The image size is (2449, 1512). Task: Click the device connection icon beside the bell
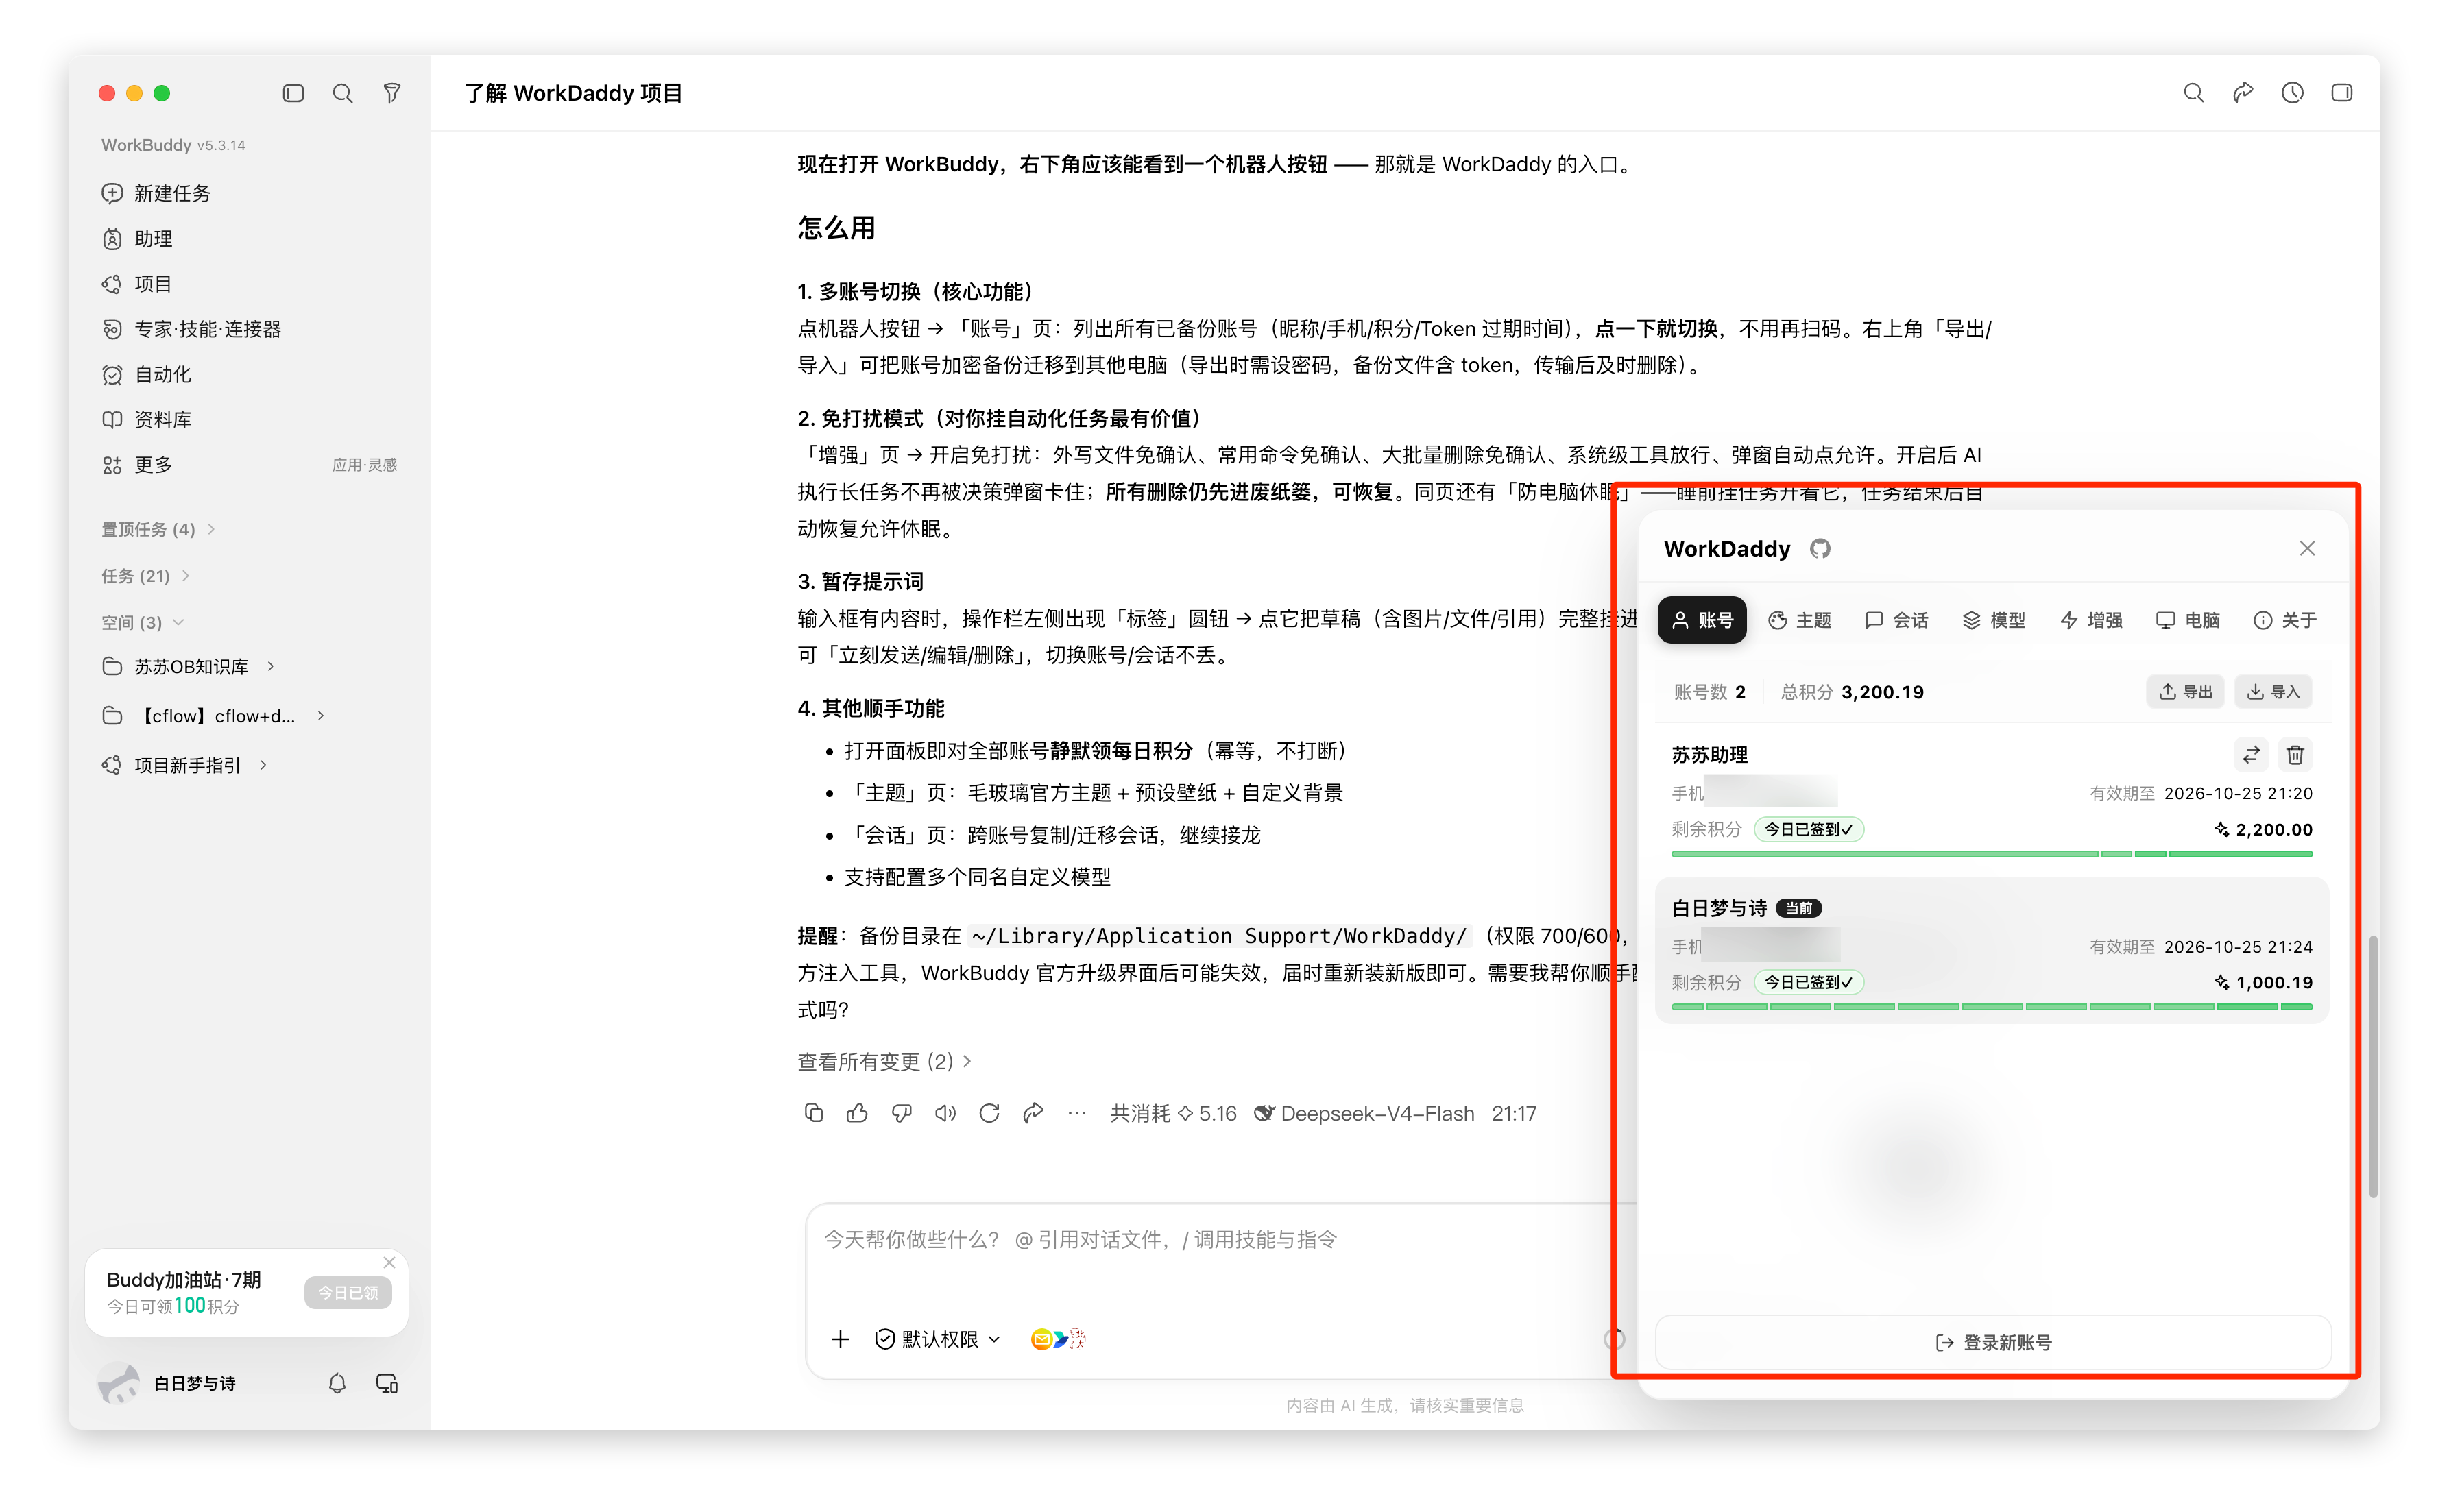tap(387, 1383)
